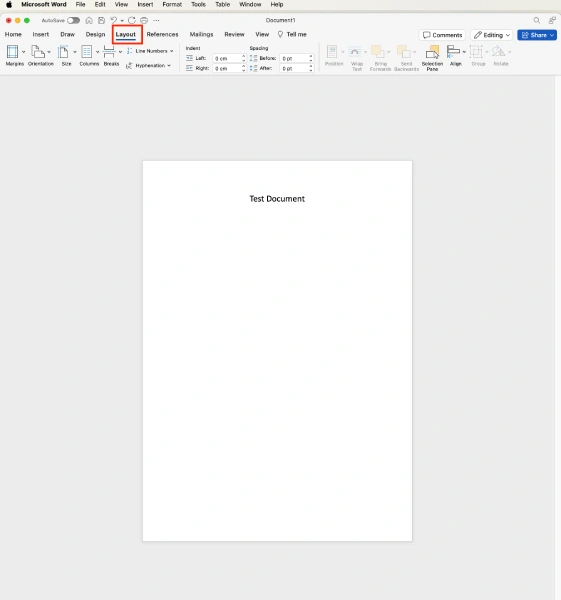Click the Spacing Before input field

pyautogui.click(x=294, y=58)
